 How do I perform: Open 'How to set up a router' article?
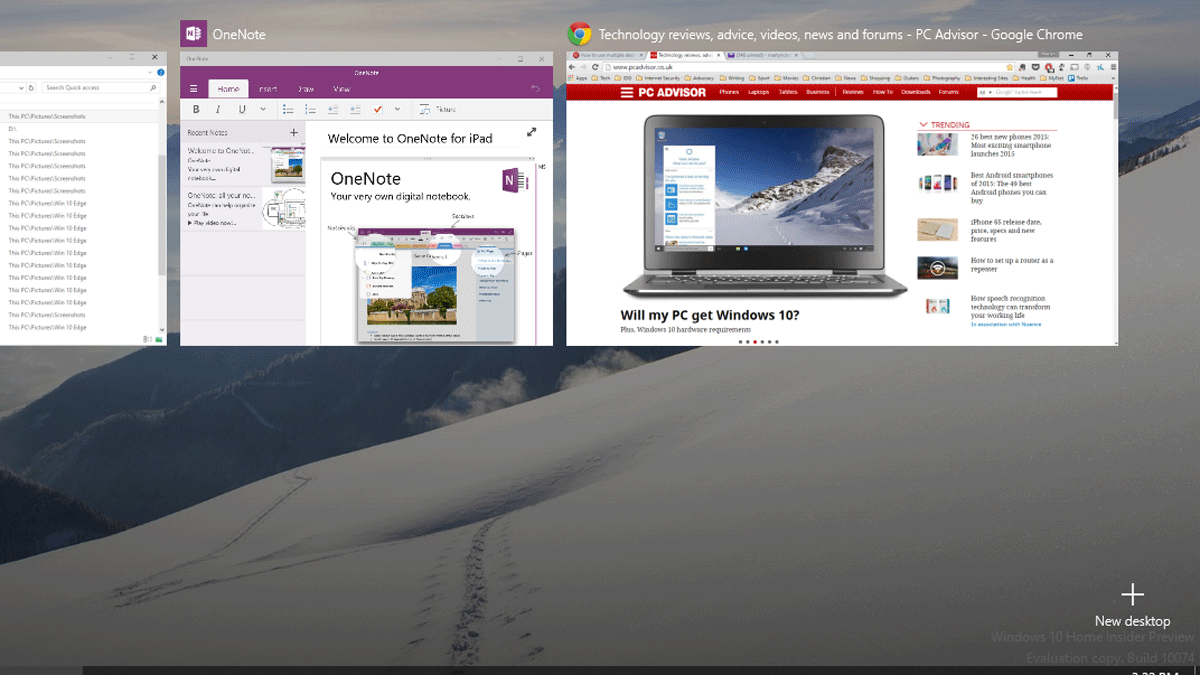coord(1012,265)
